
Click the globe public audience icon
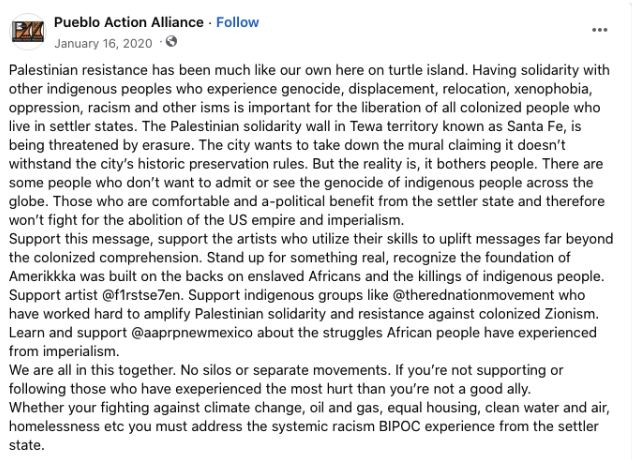tap(171, 42)
